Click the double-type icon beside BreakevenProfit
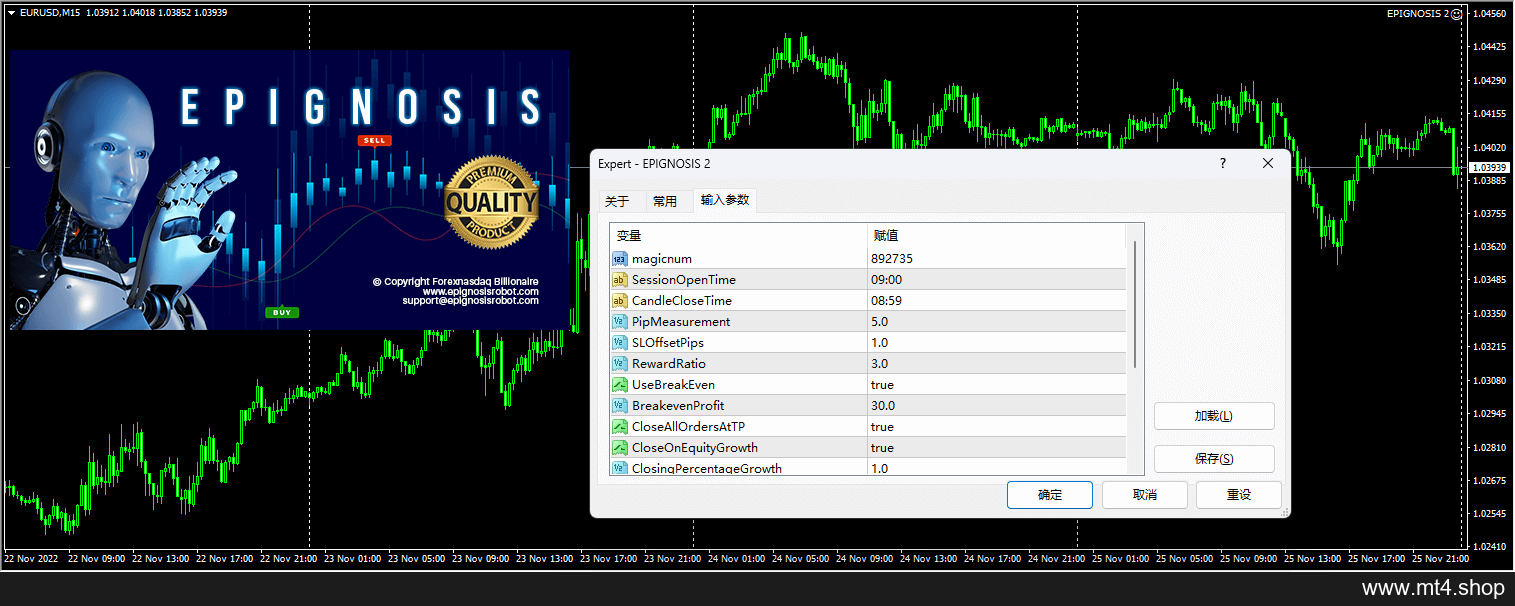The height and width of the screenshot is (606, 1515). 619,406
